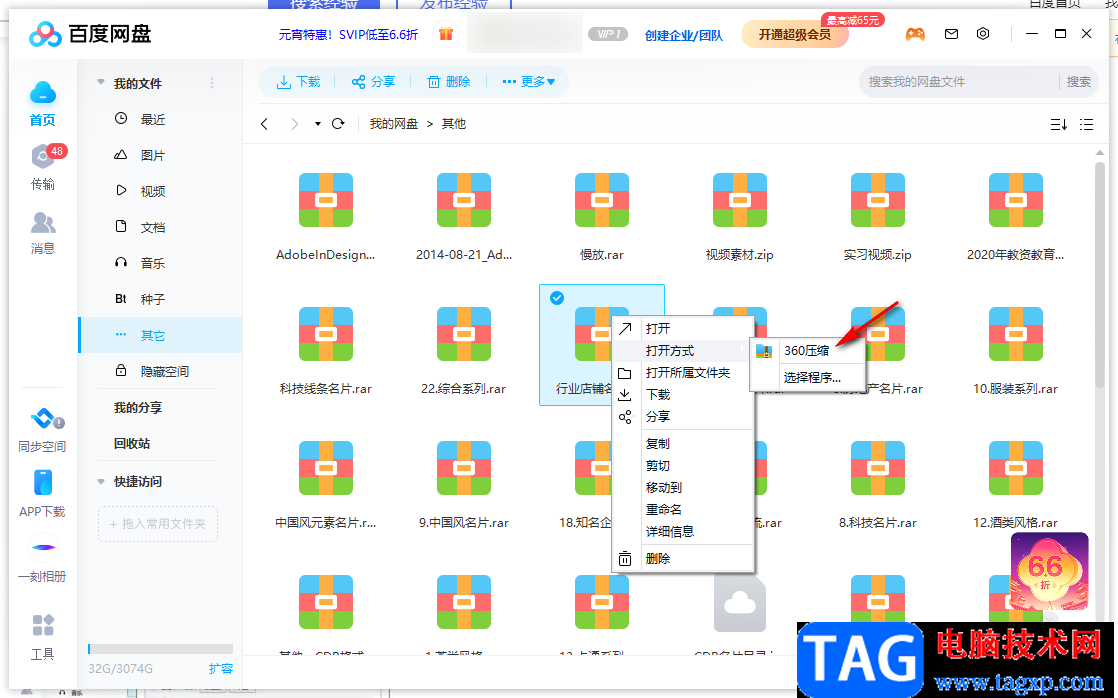Select 360压缩 in submenu

807,350
